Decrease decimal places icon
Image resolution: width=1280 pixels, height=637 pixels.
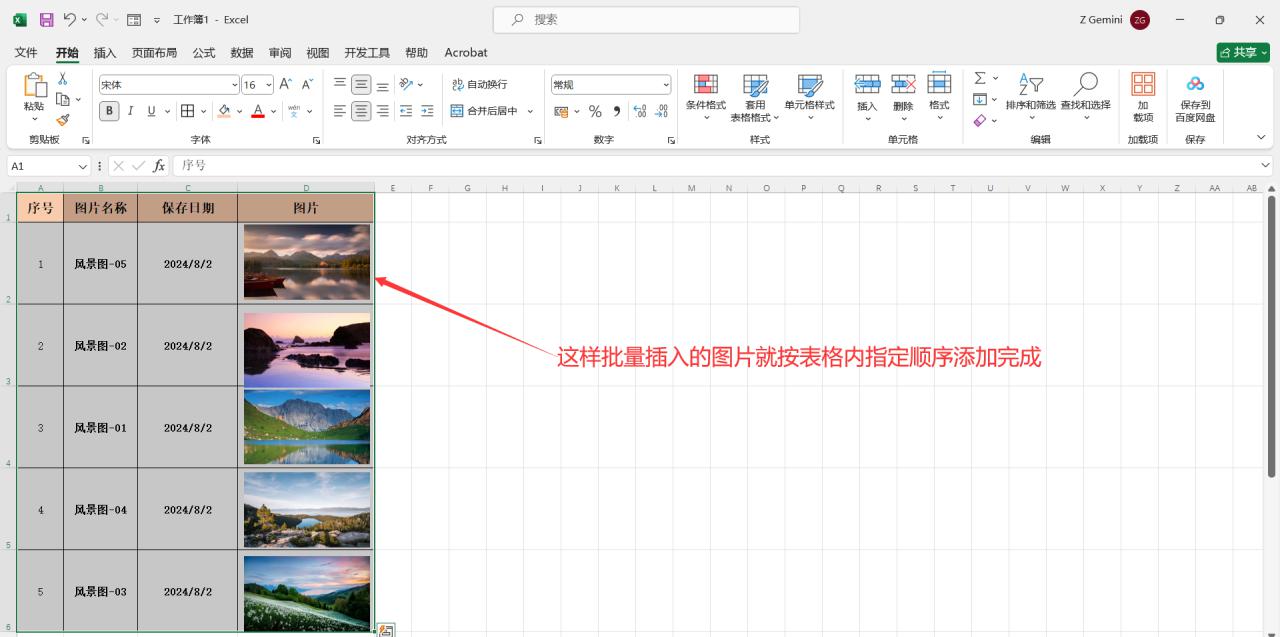coord(661,111)
